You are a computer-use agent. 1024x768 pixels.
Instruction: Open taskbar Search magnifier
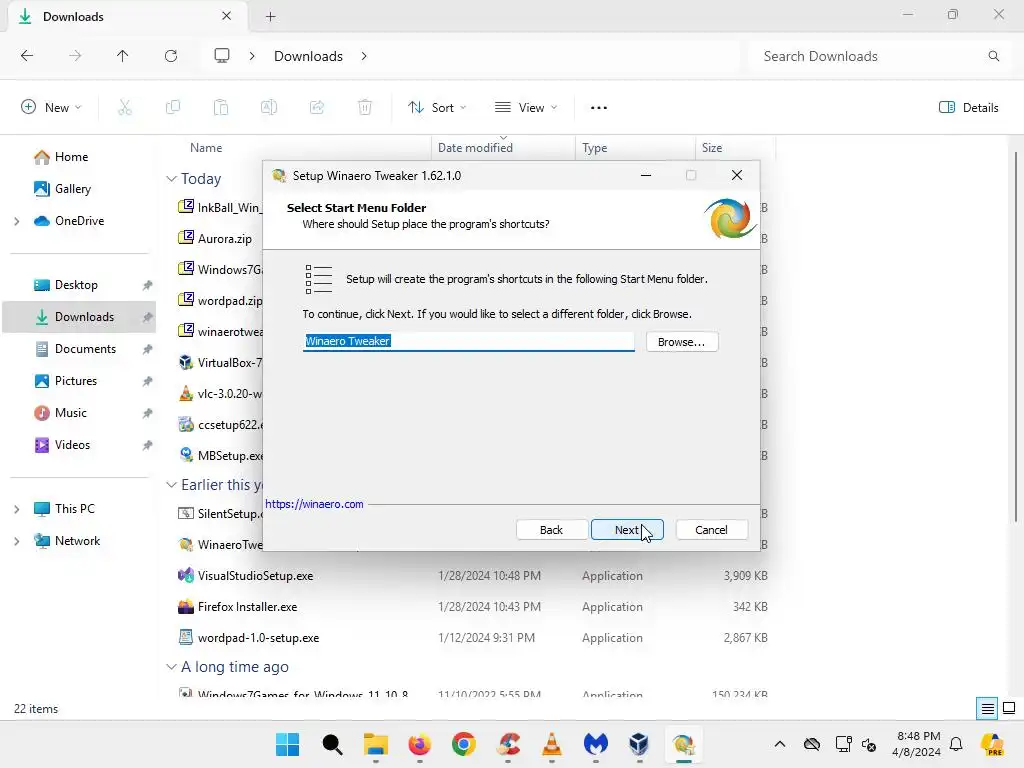coord(332,744)
